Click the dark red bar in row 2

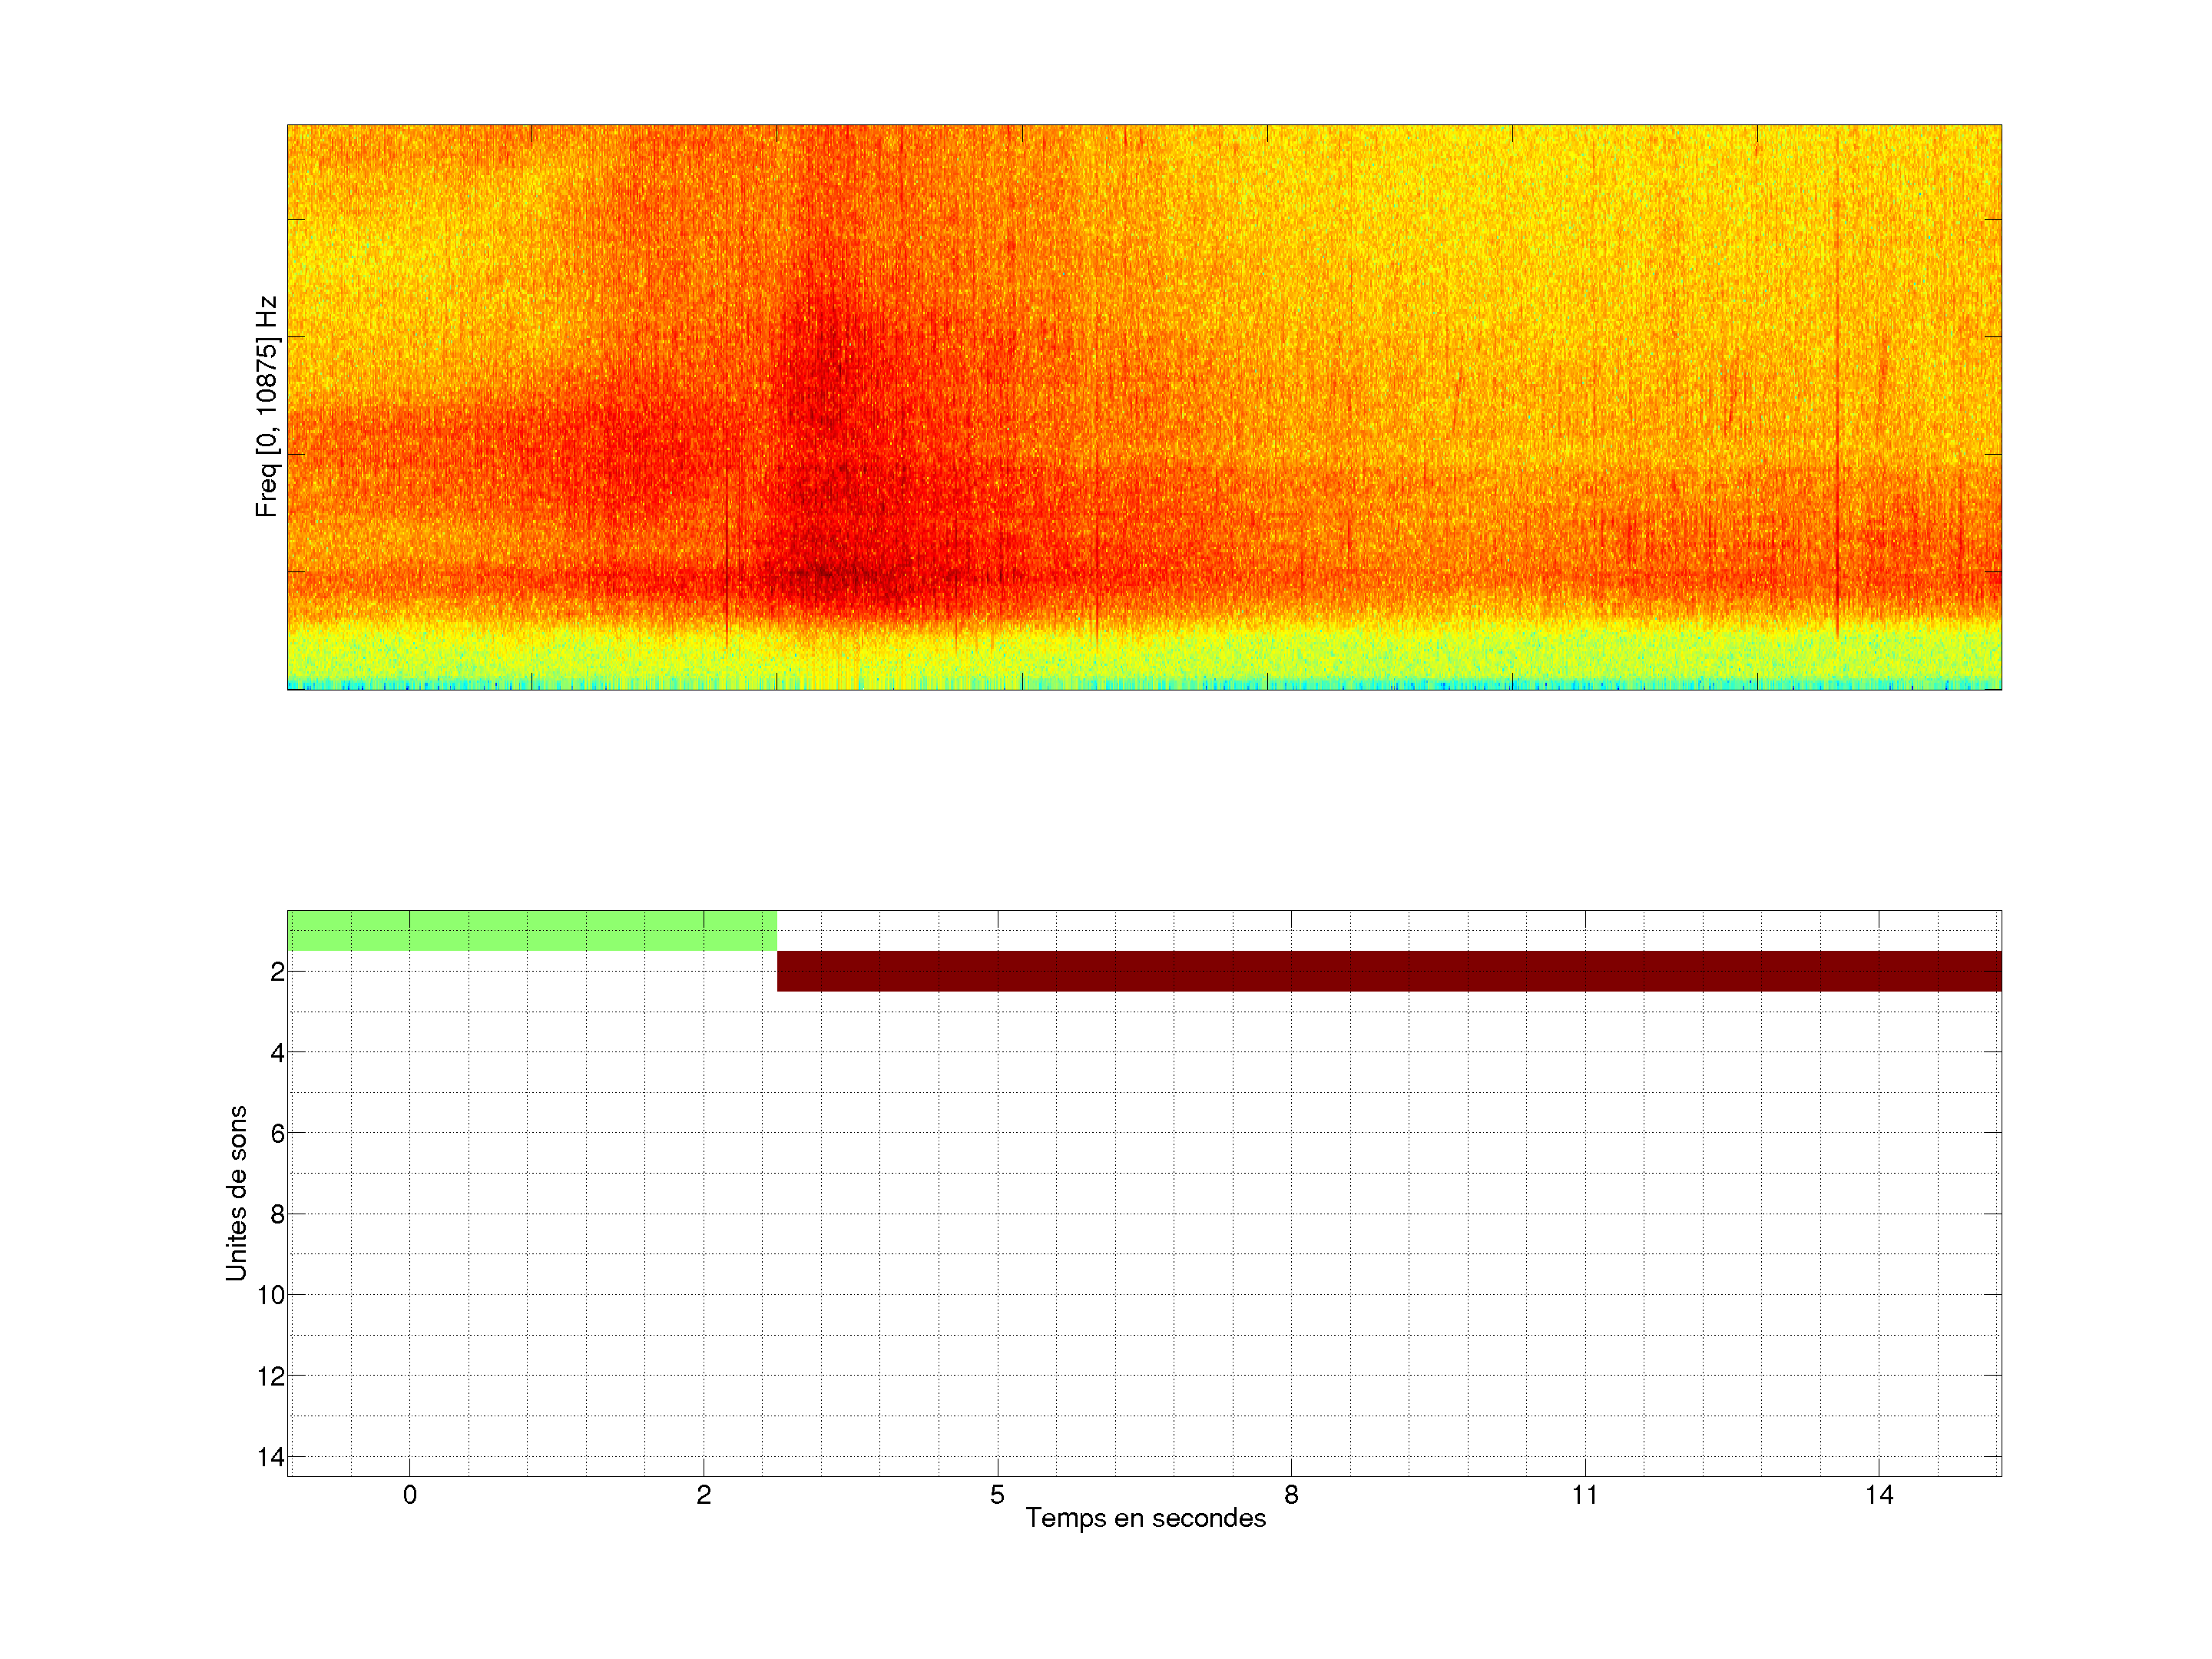pyautogui.click(x=1388, y=971)
